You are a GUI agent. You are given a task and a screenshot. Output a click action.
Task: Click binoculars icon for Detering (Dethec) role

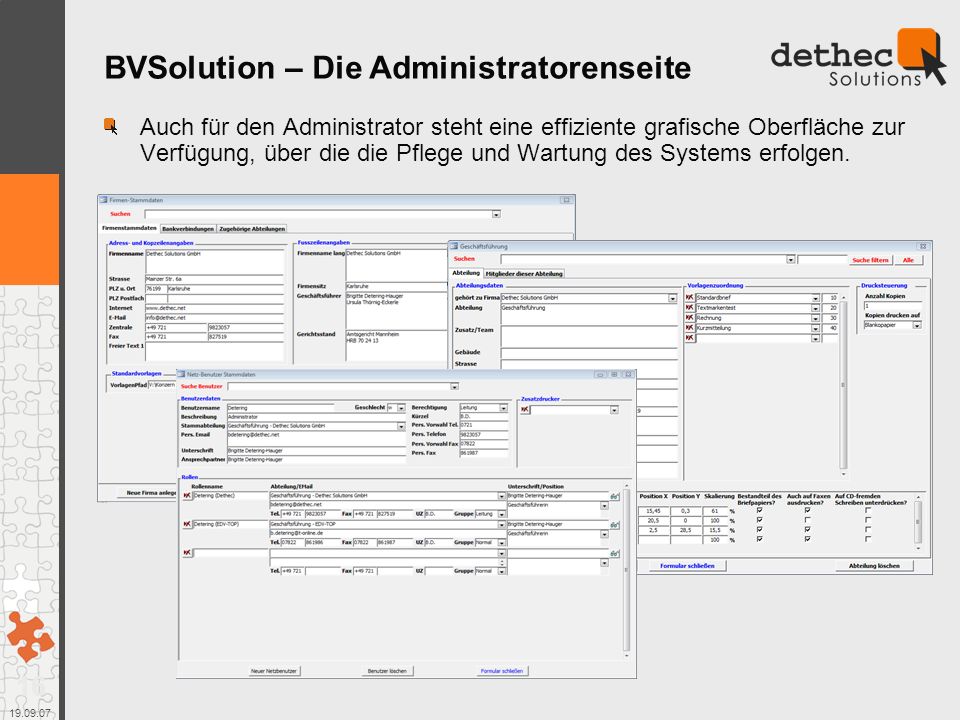(x=614, y=497)
